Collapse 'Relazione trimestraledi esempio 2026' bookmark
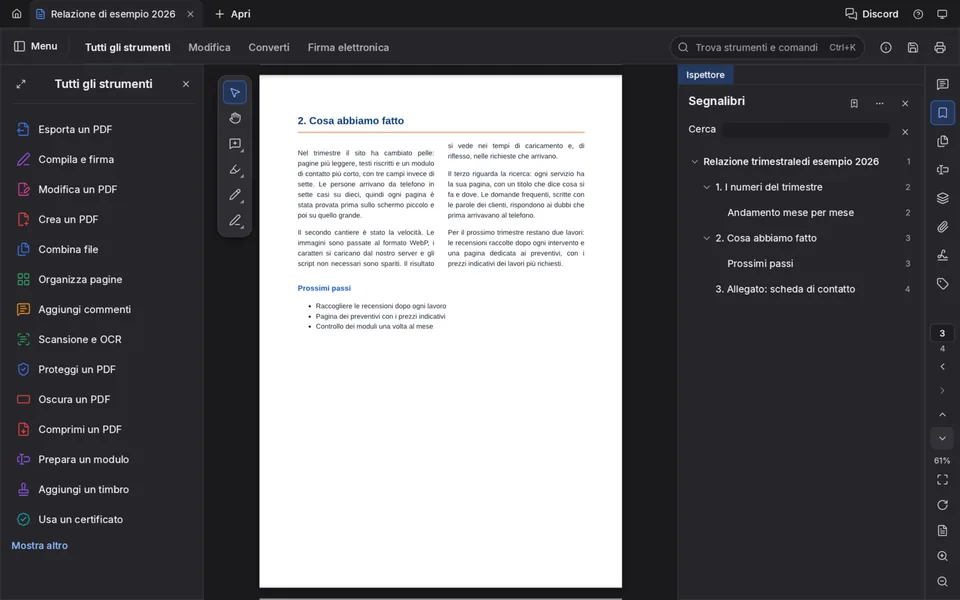The width and height of the screenshot is (960, 600). (x=694, y=162)
